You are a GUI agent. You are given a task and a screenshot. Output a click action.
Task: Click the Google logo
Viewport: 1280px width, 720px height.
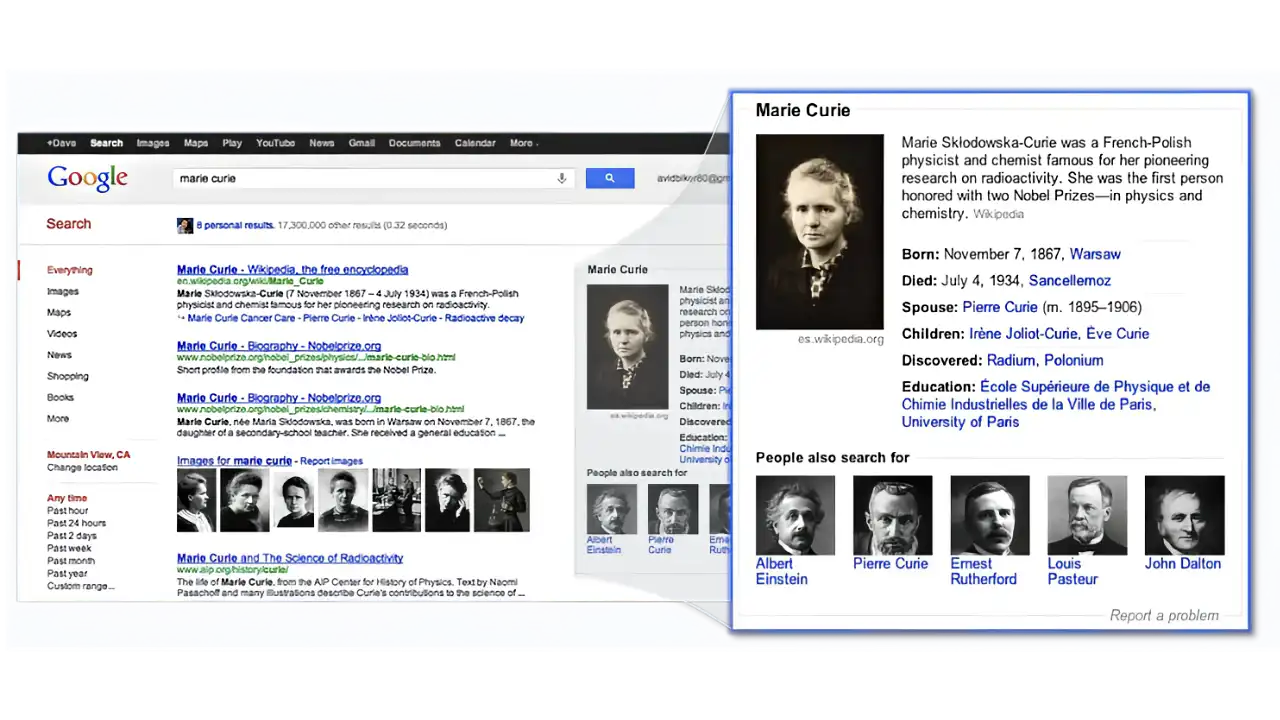pos(88,178)
